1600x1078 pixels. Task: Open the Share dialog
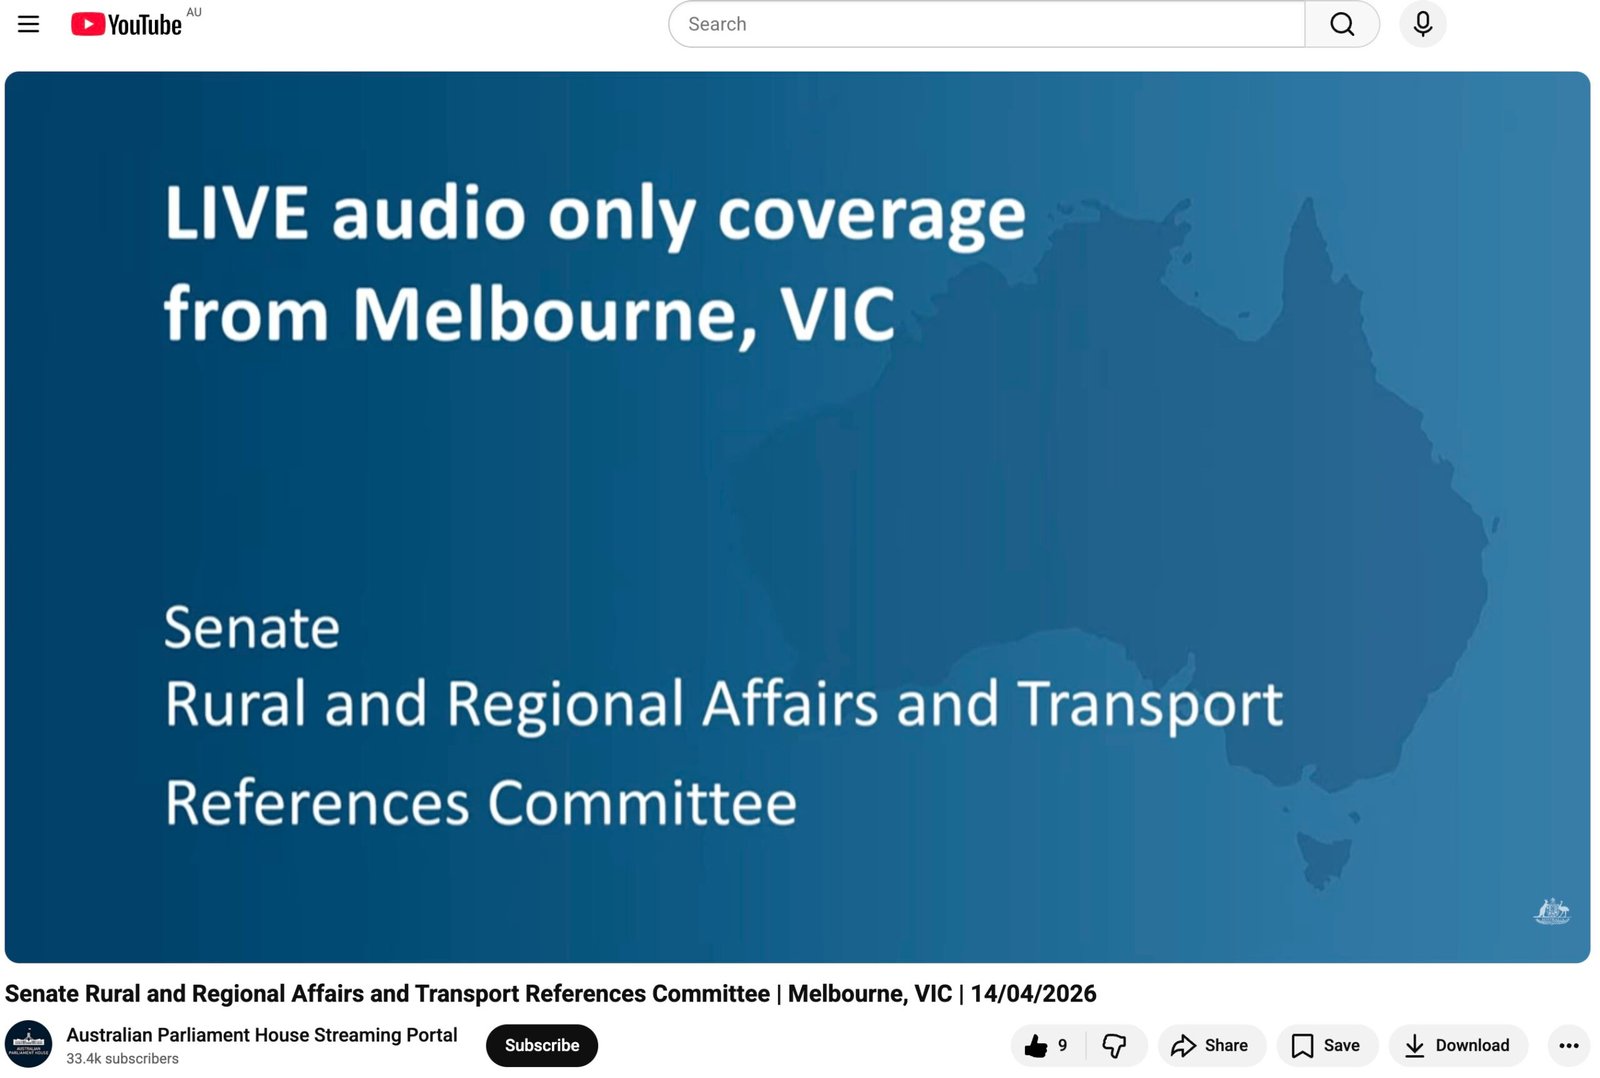[x=1211, y=1046]
